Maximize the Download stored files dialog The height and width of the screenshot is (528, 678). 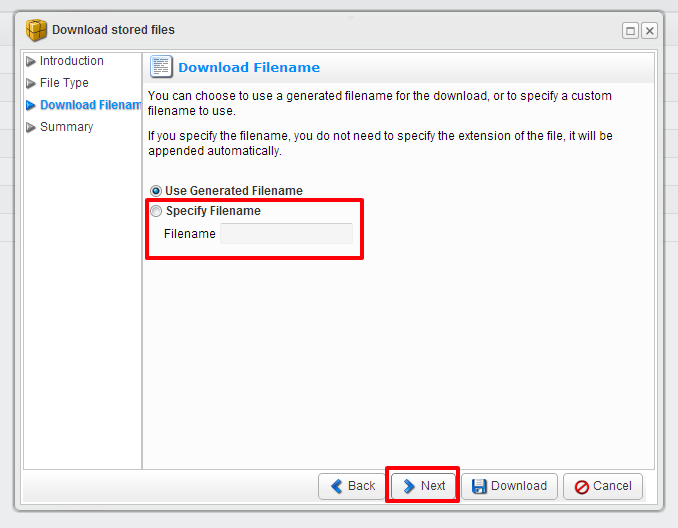631,31
